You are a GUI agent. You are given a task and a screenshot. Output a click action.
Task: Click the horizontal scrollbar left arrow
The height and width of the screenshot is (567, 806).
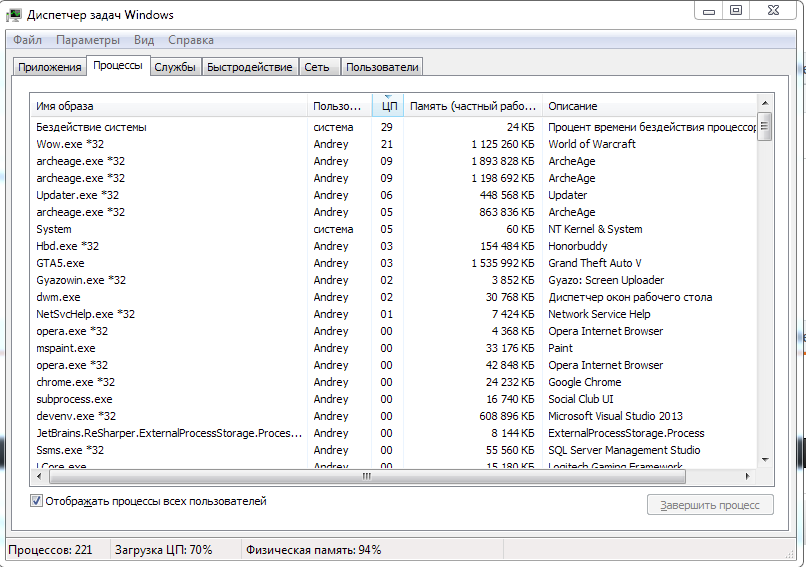[x=39, y=477]
